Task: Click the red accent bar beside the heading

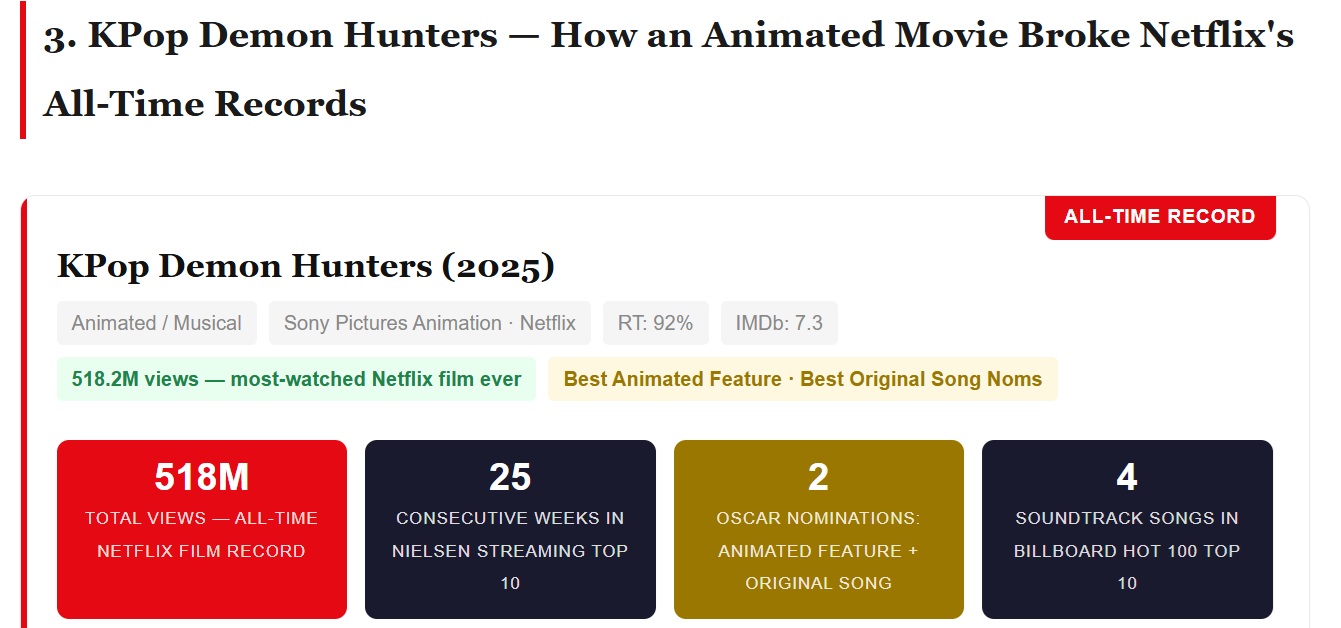Action: (22, 70)
